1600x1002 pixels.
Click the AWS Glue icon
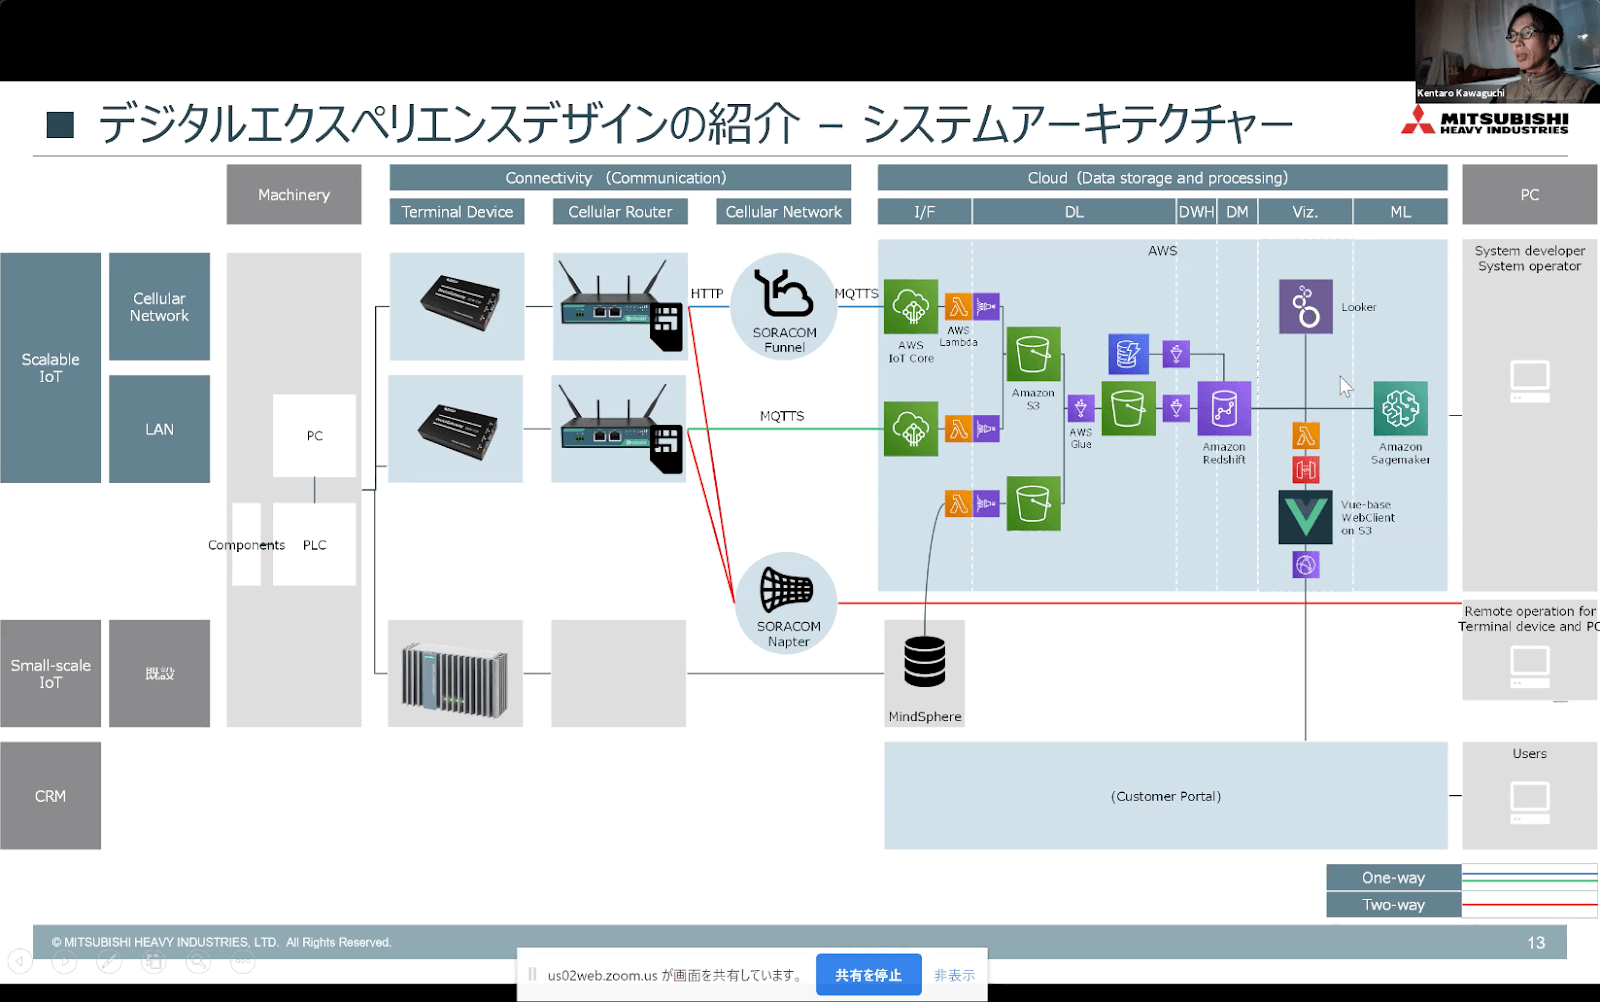click(x=1081, y=408)
